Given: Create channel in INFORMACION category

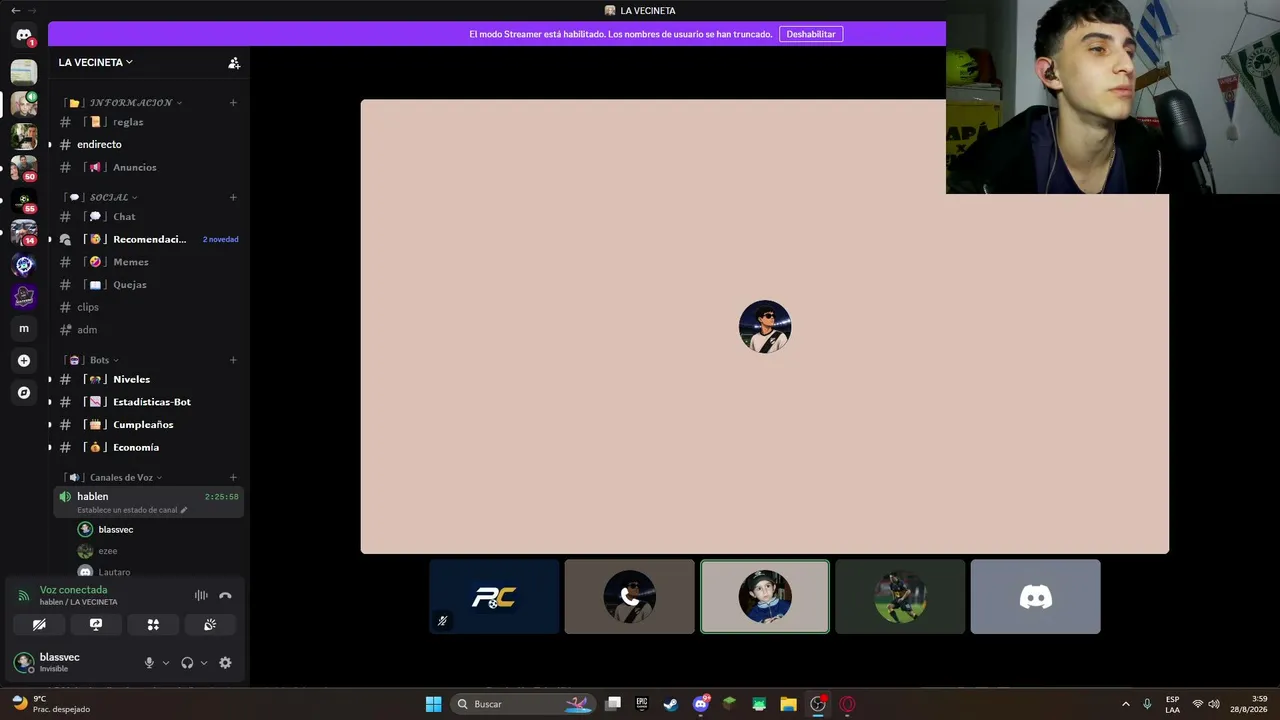Looking at the screenshot, I should pyautogui.click(x=233, y=102).
